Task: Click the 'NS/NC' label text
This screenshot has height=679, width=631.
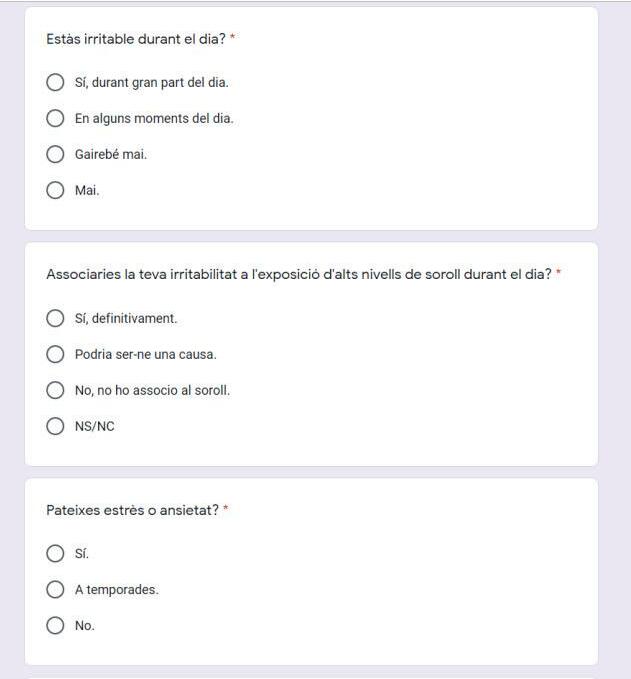Action: 95,426
